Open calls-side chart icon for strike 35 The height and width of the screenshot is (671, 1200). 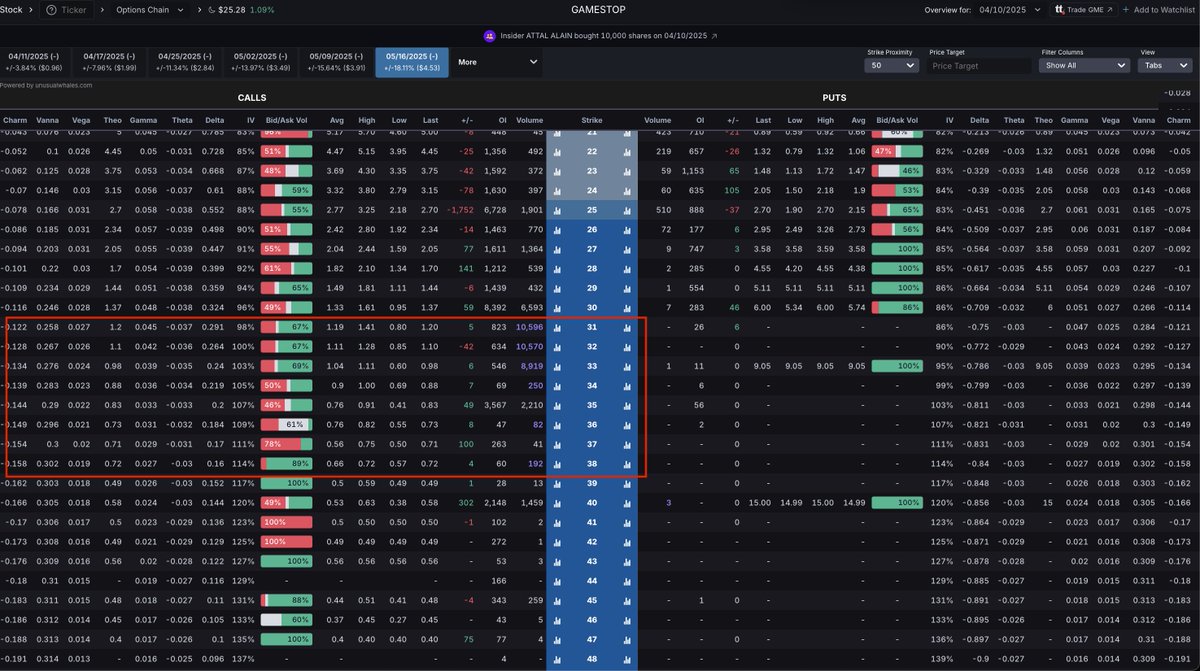(557, 405)
